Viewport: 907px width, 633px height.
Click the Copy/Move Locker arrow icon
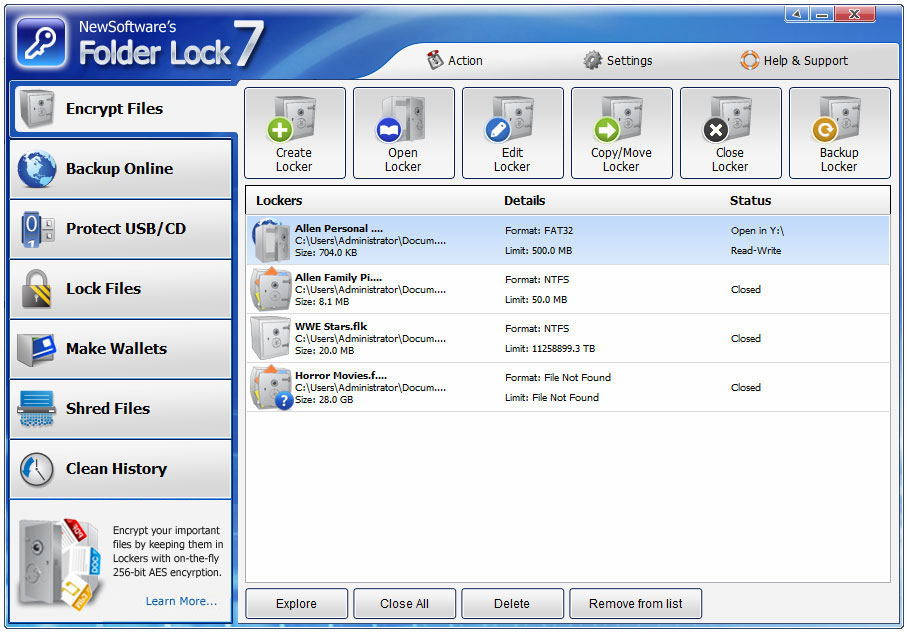[x=607, y=130]
